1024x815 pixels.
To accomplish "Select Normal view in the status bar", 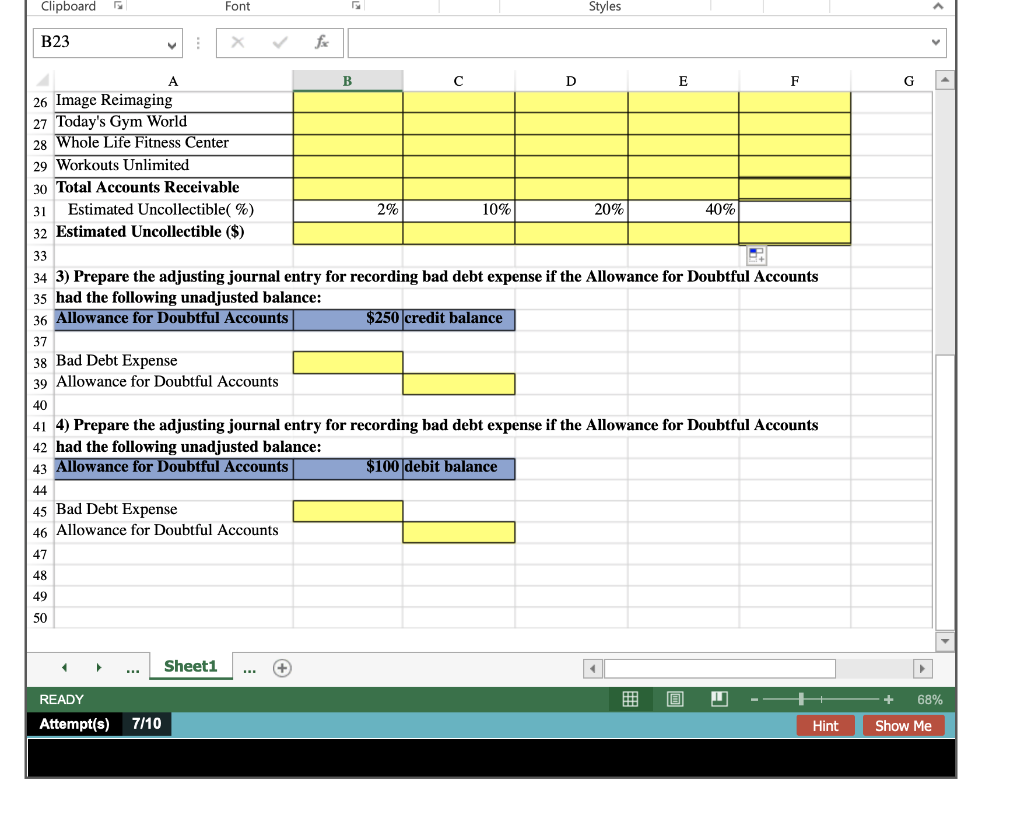I will 631,699.
